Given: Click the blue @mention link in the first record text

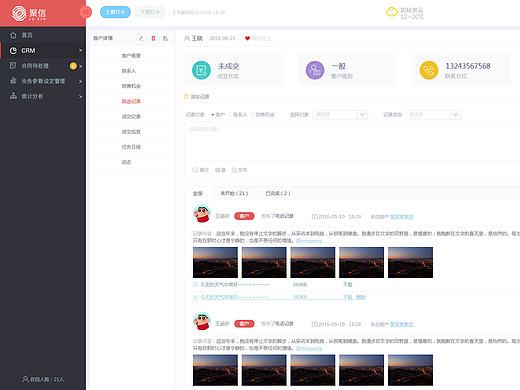Looking at the screenshot, I should [309, 241].
